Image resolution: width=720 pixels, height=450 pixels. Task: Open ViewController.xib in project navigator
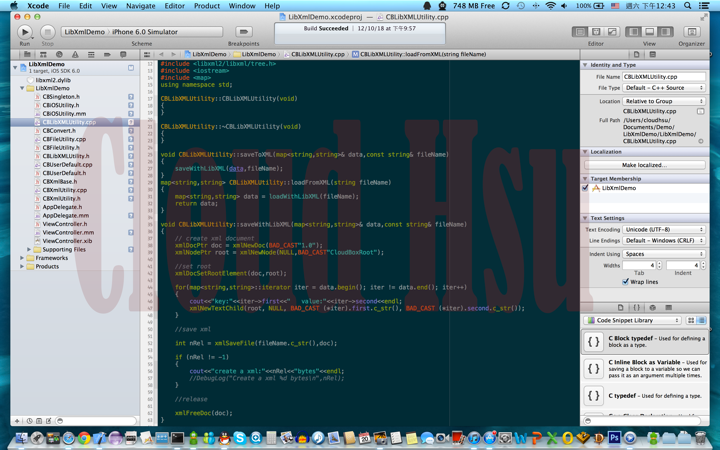pyautogui.click(x=67, y=241)
